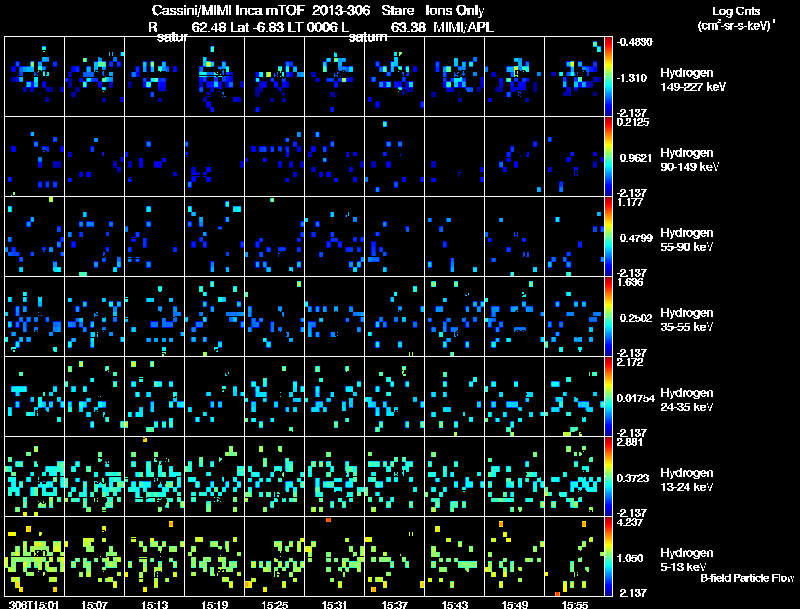The height and width of the screenshot is (609, 800).
Task: Click the 'Hydrogen 149-227 keV' row label
Action: tap(693, 80)
